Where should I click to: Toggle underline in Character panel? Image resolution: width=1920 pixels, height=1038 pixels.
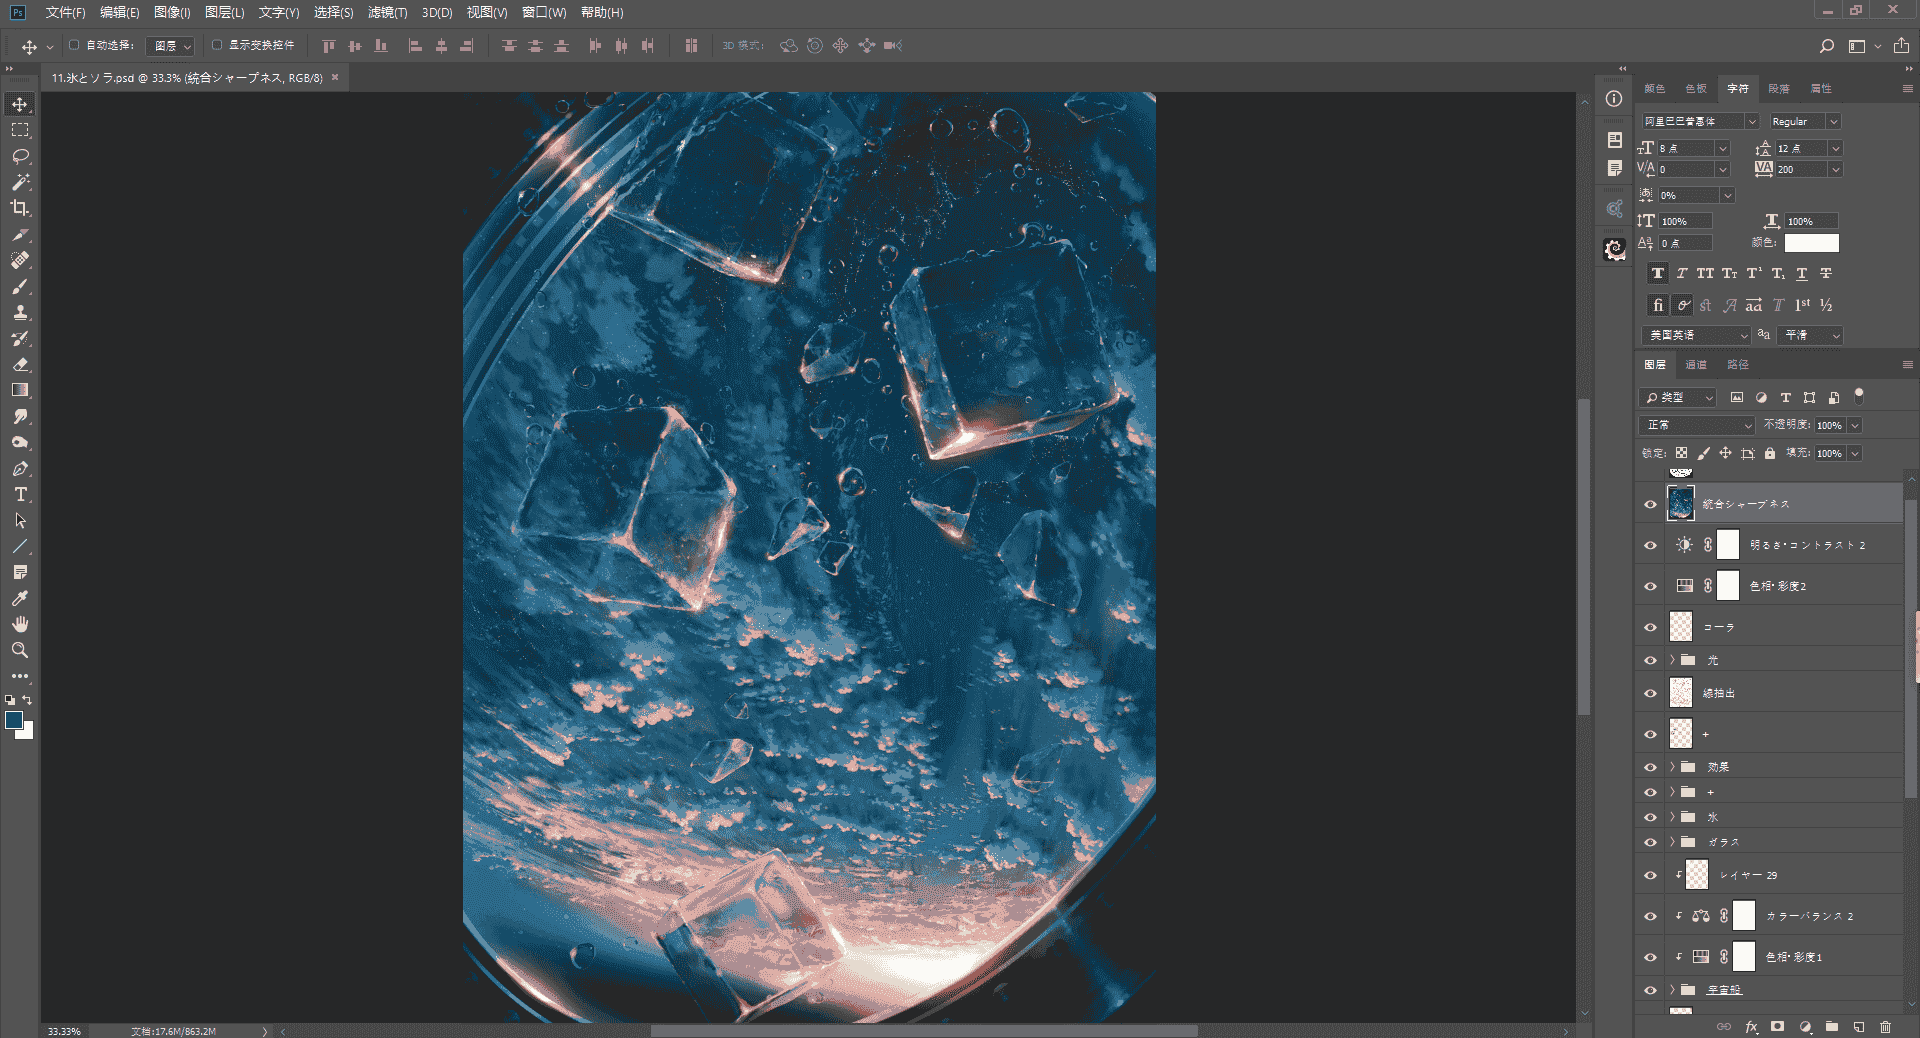tap(1802, 273)
